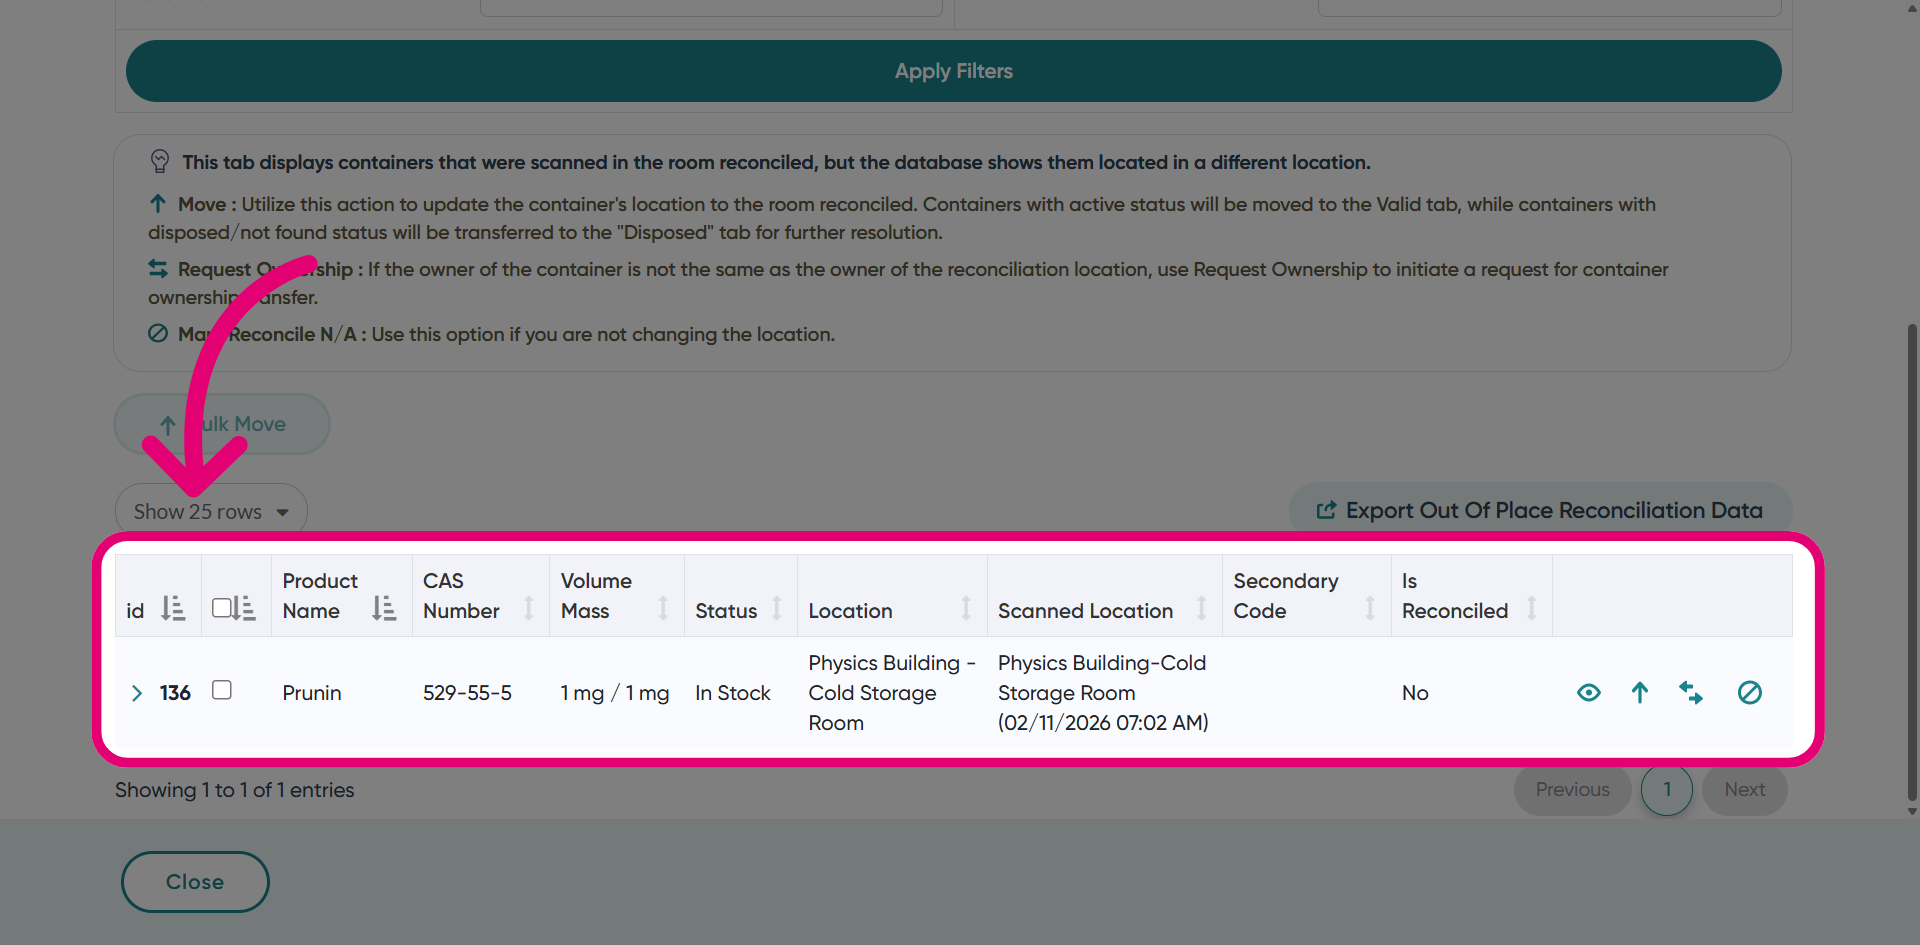The image size is (1920, 945).
Task: Export Out Of Place Reconciliation Data
Action: (1540, 511)
